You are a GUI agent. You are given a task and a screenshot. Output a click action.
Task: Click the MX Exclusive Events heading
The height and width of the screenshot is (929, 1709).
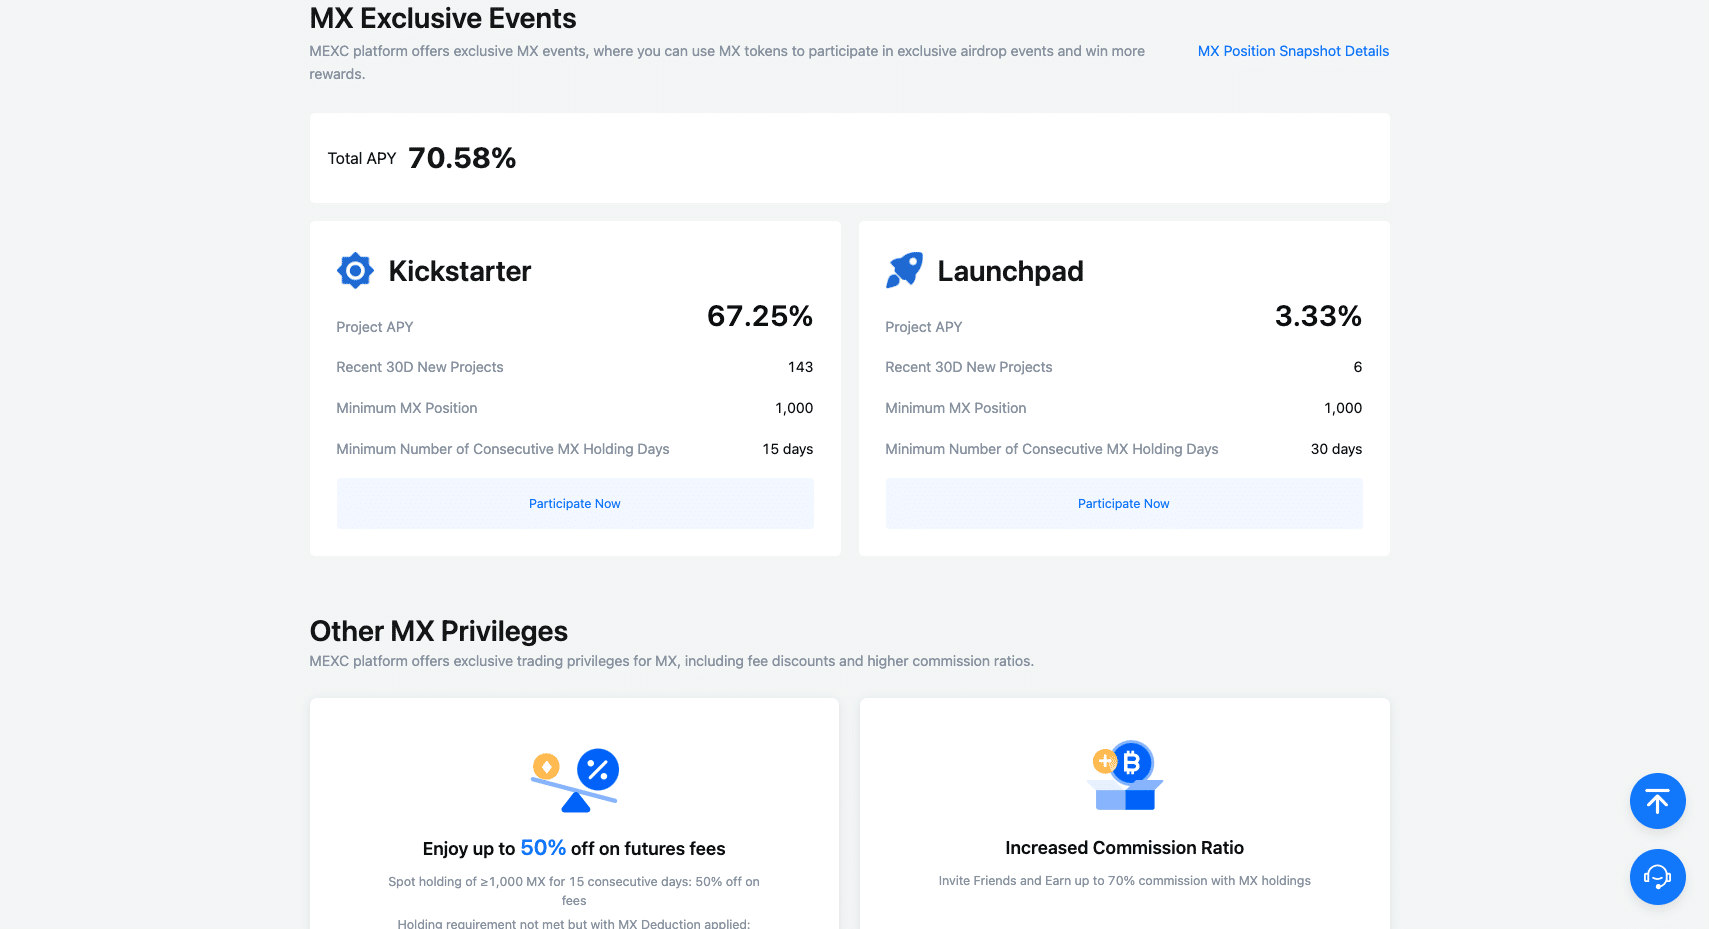click(x=443, y=18)
